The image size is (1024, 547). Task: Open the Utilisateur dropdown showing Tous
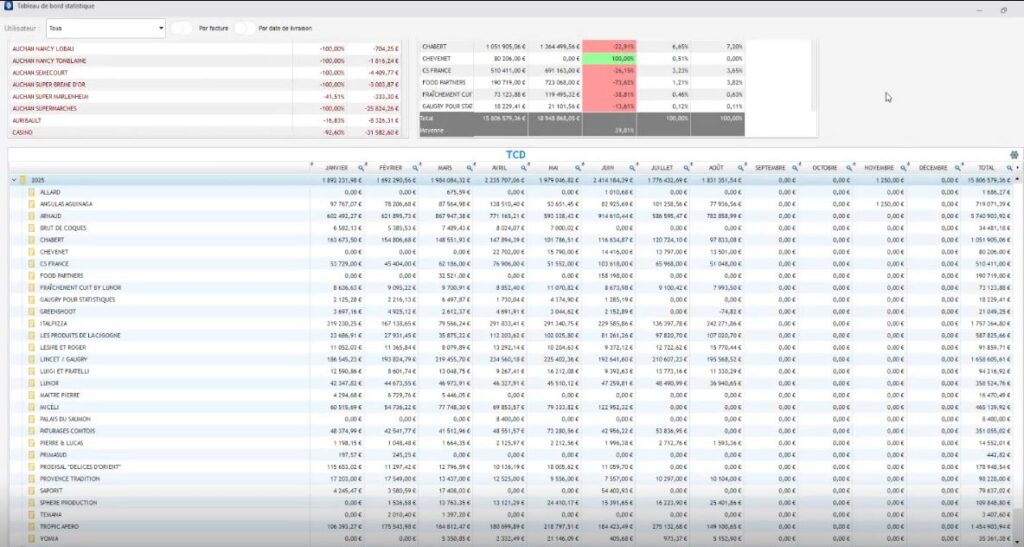point(106,28)
